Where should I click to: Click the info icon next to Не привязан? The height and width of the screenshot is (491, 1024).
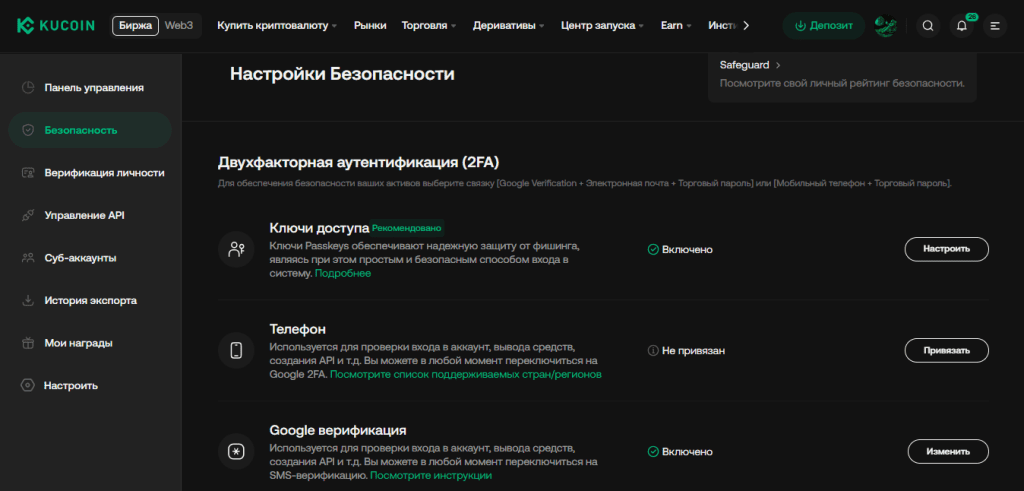point(652,351)
